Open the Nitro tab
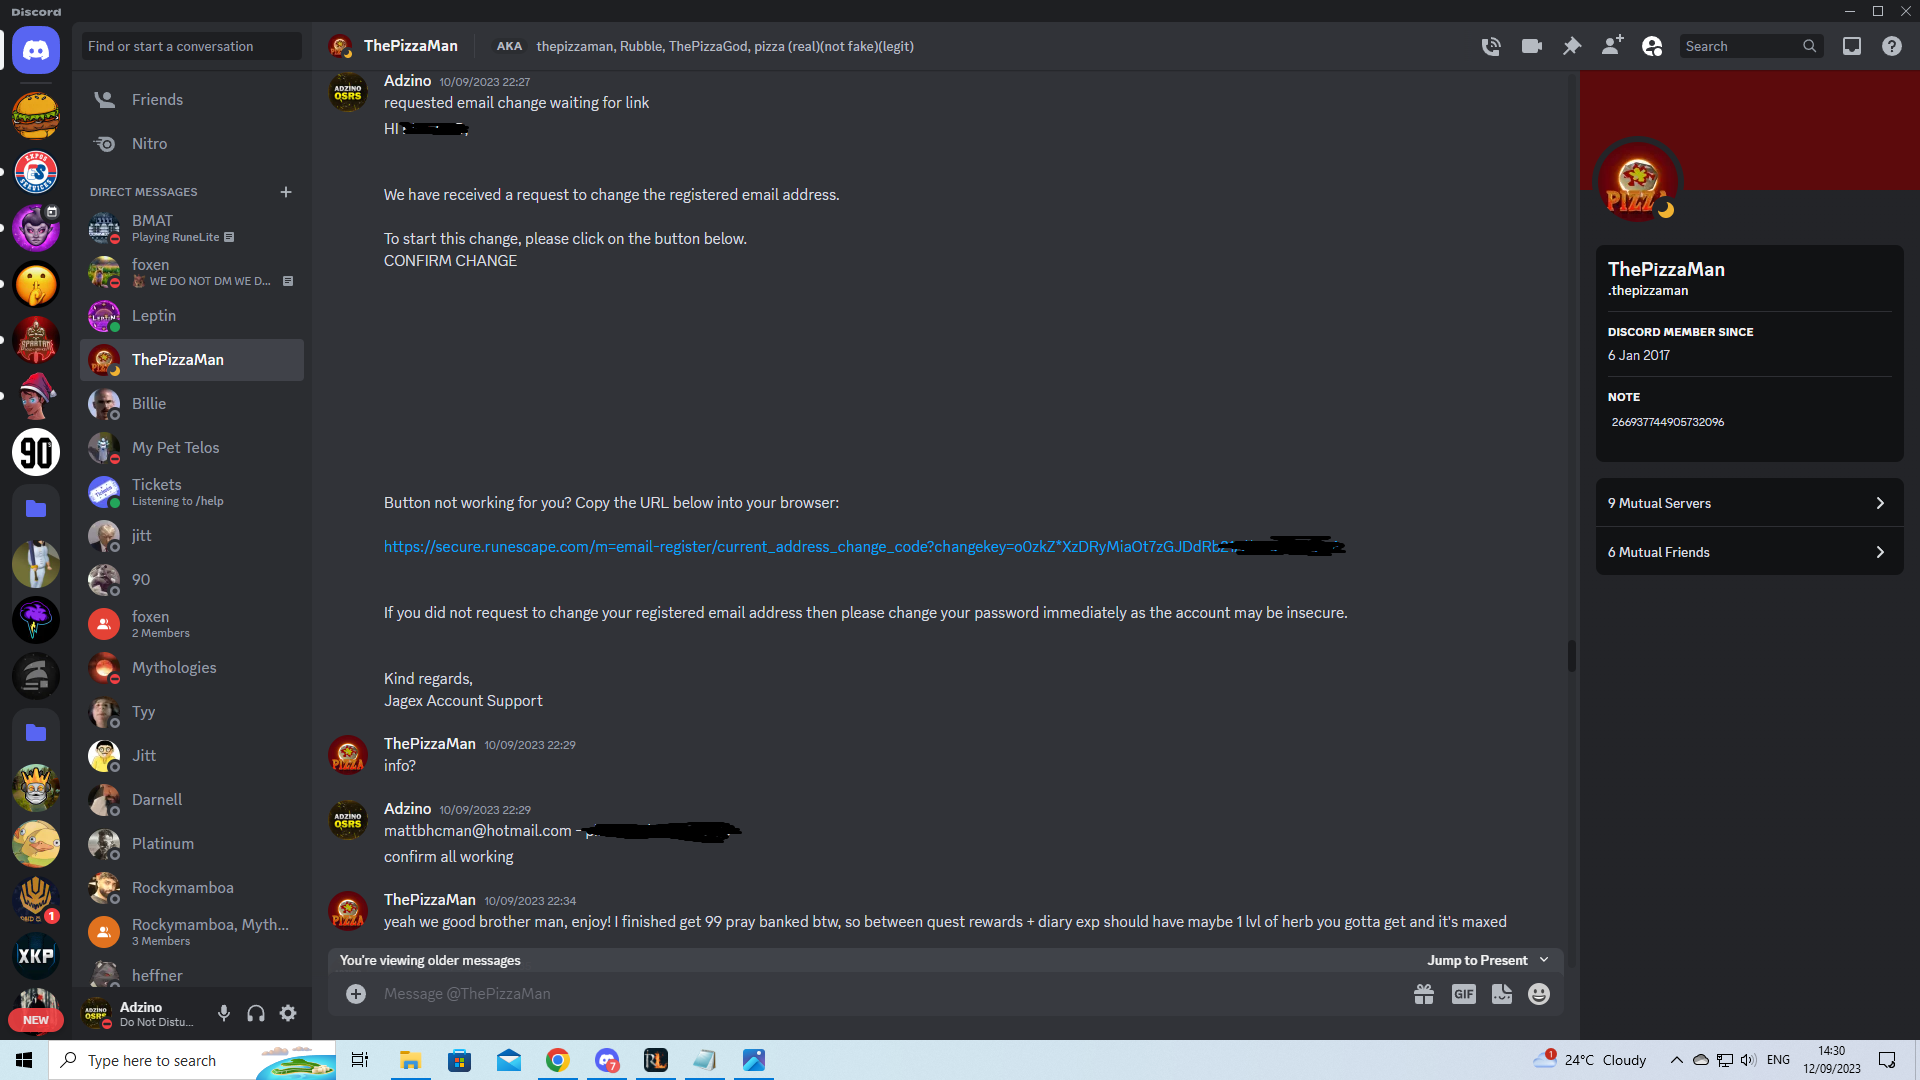Screen dimensions: 1920x1080 tap(192, 144)
